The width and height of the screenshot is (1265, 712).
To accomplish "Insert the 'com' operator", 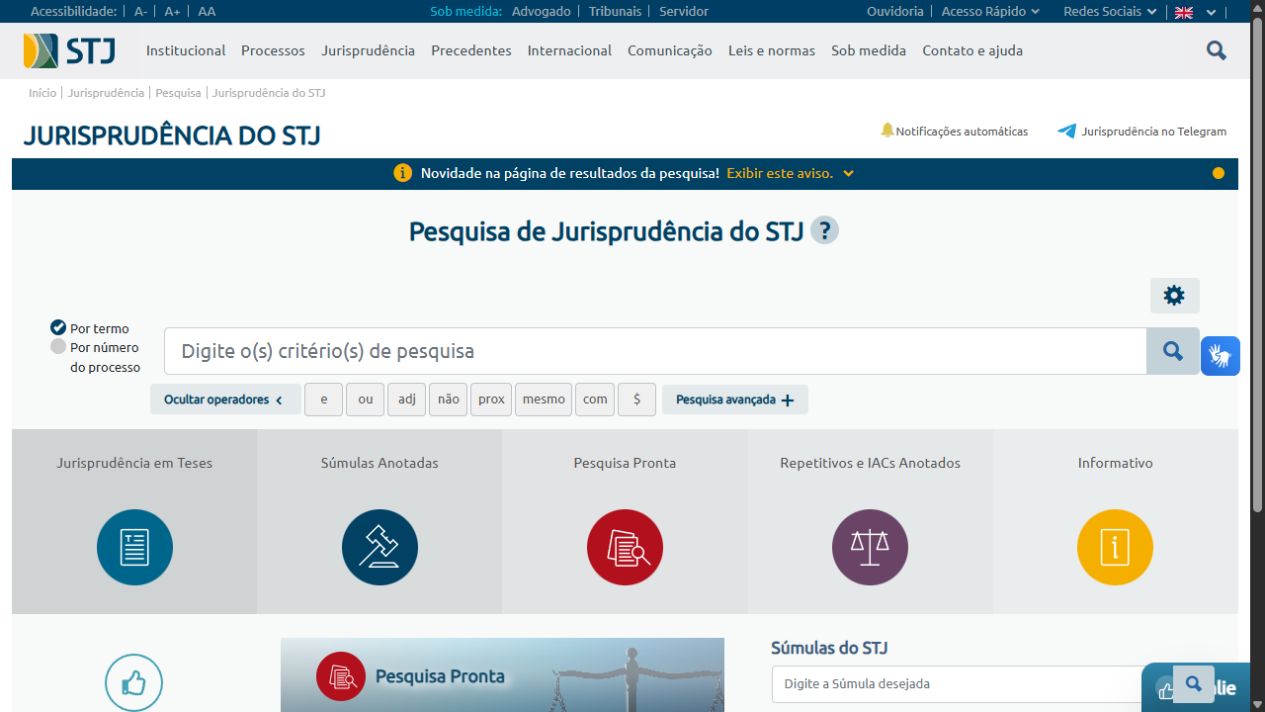I will click(595, 399).
